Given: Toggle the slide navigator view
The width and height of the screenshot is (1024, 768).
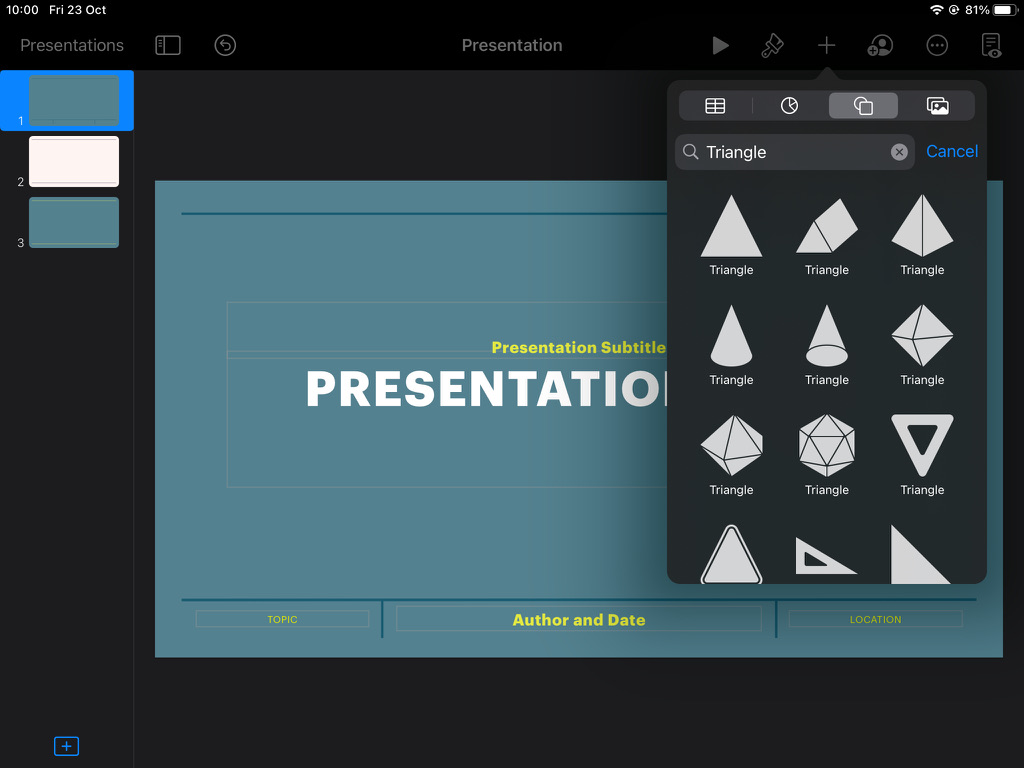Looking at the screenshot, I should [x=167, y=45].
